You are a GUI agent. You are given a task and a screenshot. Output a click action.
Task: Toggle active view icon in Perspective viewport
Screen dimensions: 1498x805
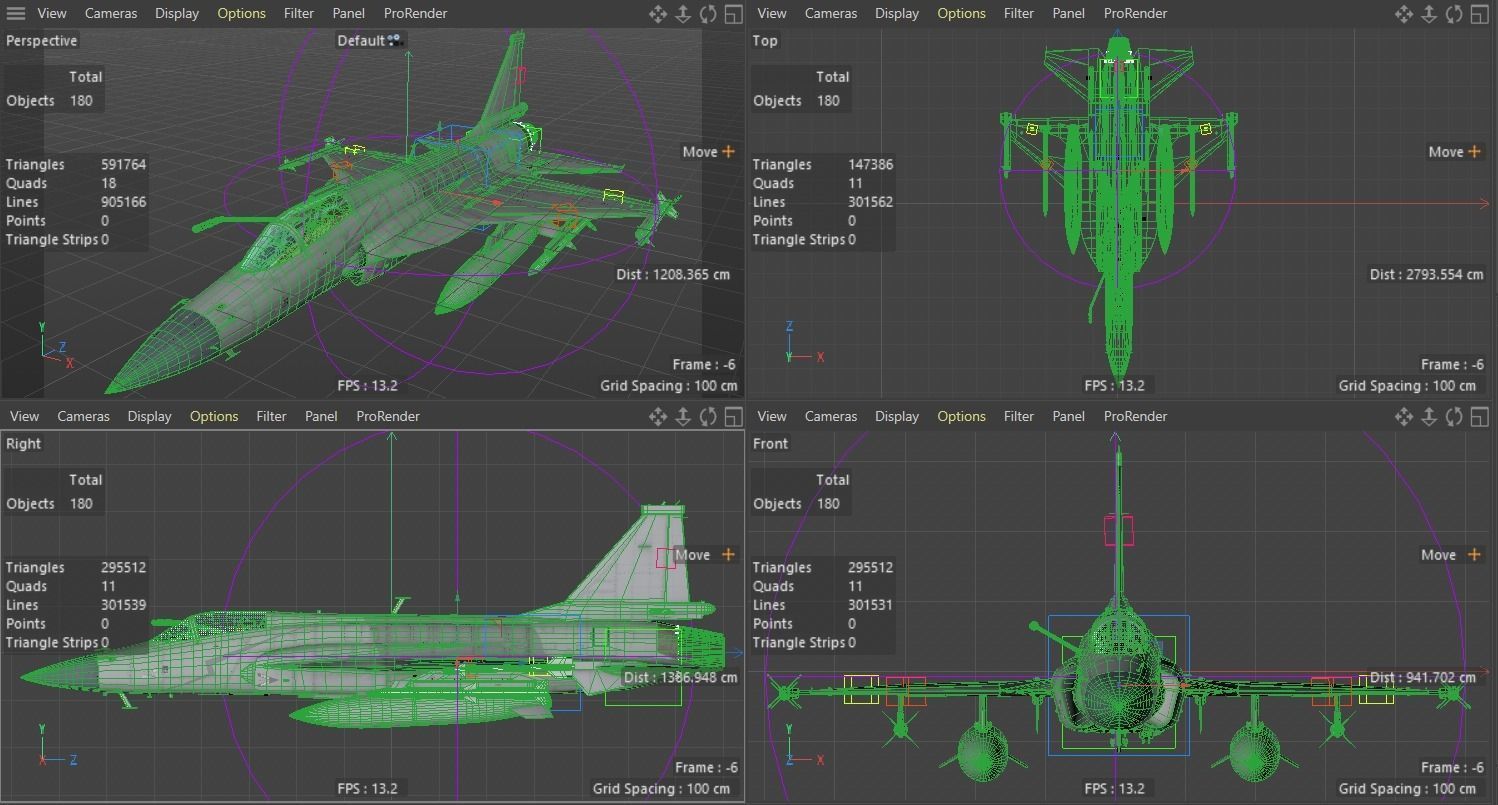[x=734, y=13]
